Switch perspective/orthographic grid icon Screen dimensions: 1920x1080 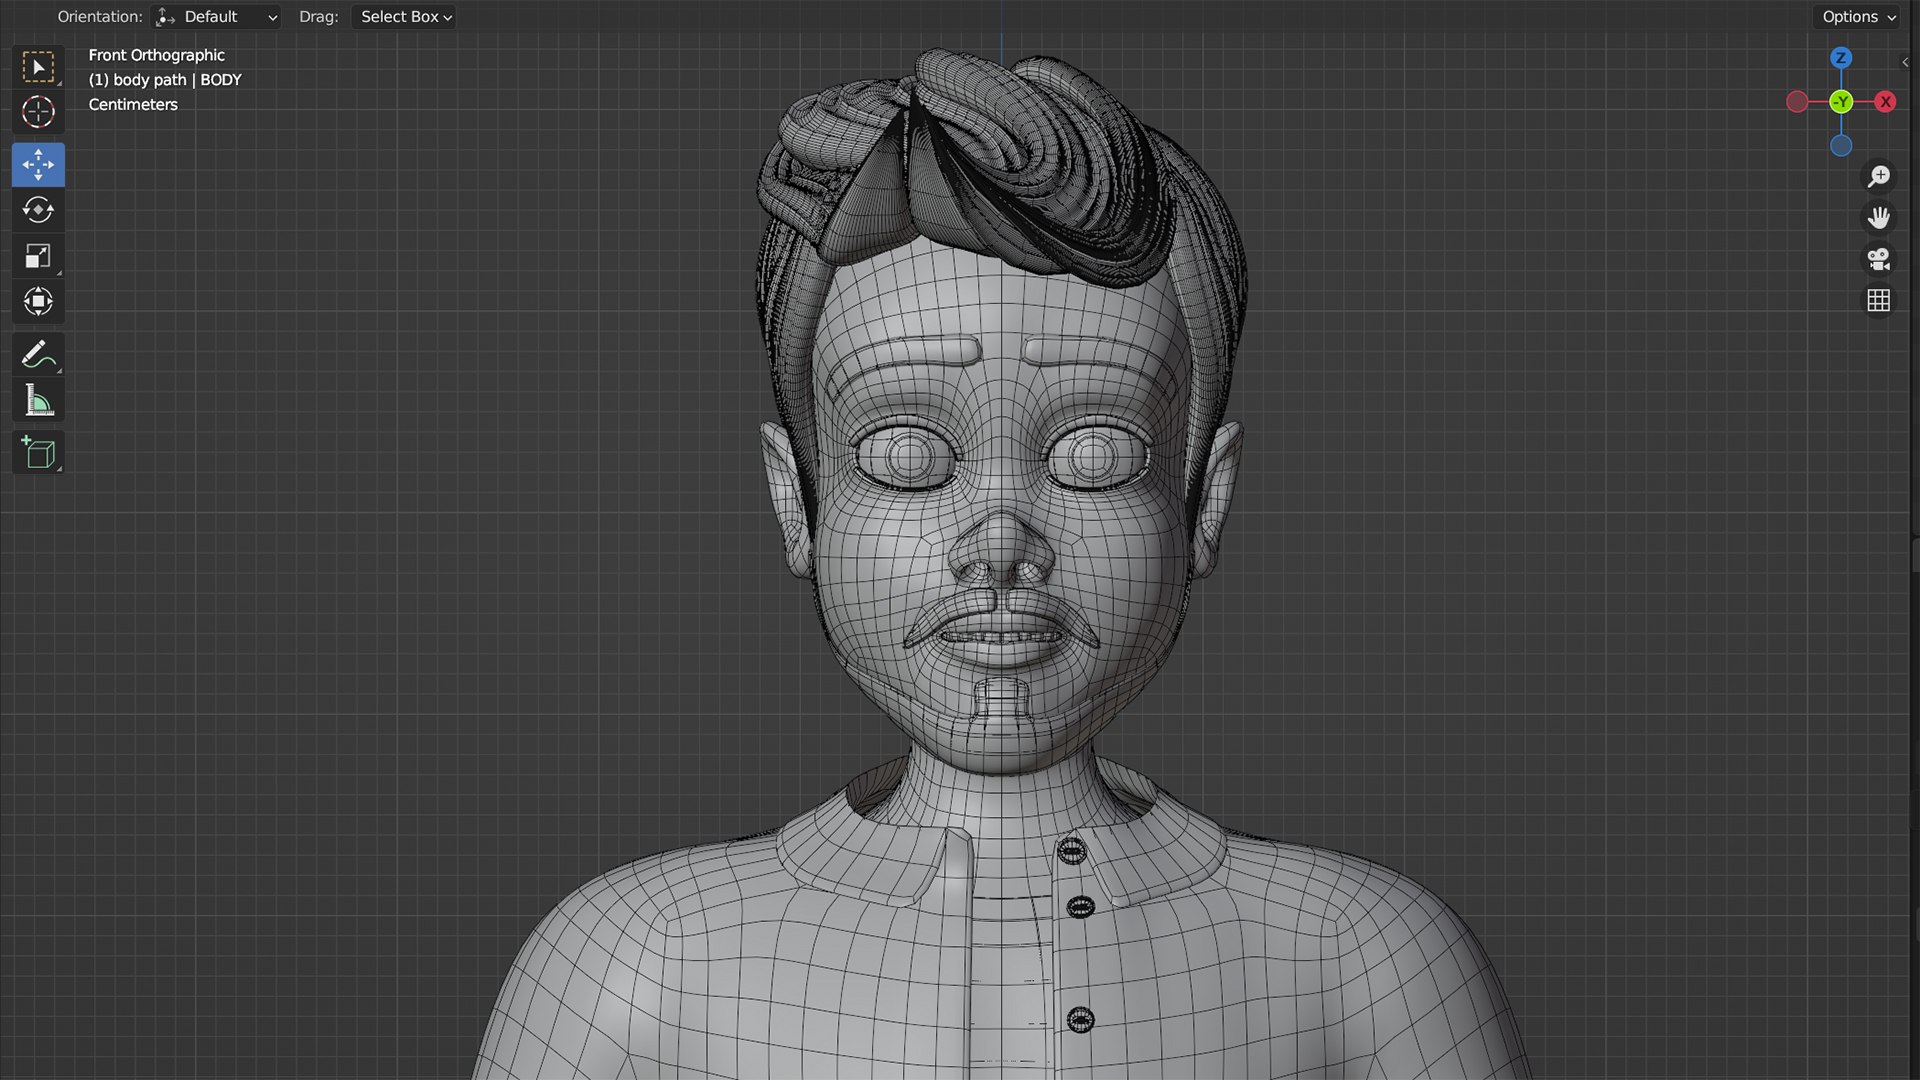(x=1879, y=300)
